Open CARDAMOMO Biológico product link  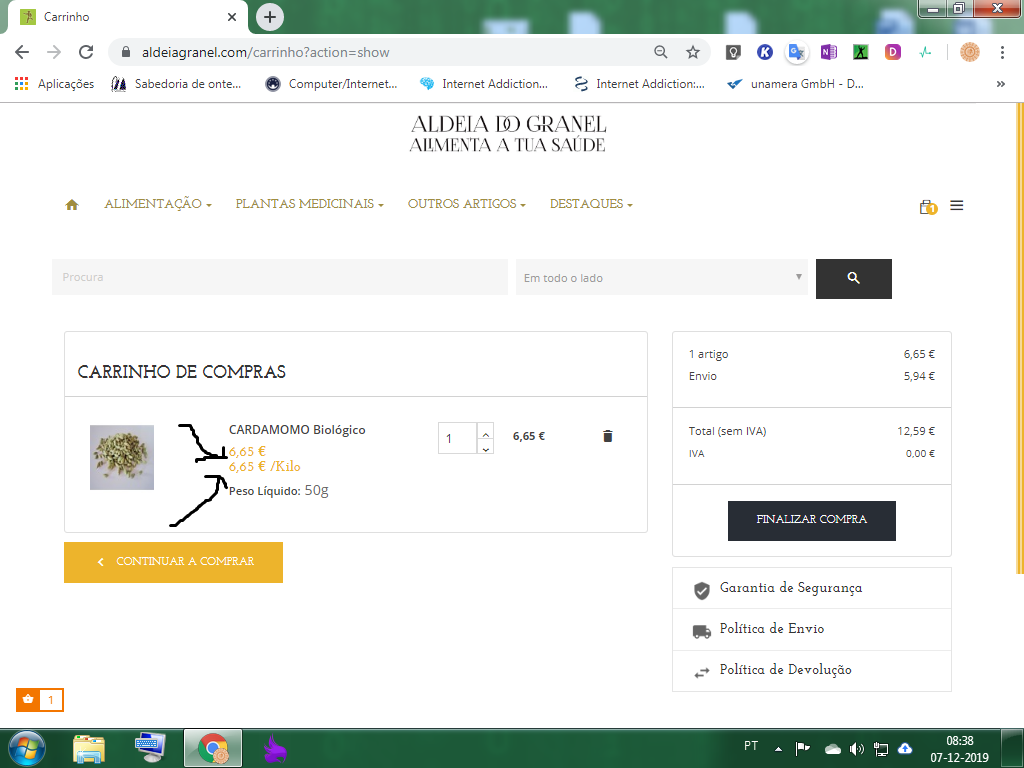tap(297, 430)
